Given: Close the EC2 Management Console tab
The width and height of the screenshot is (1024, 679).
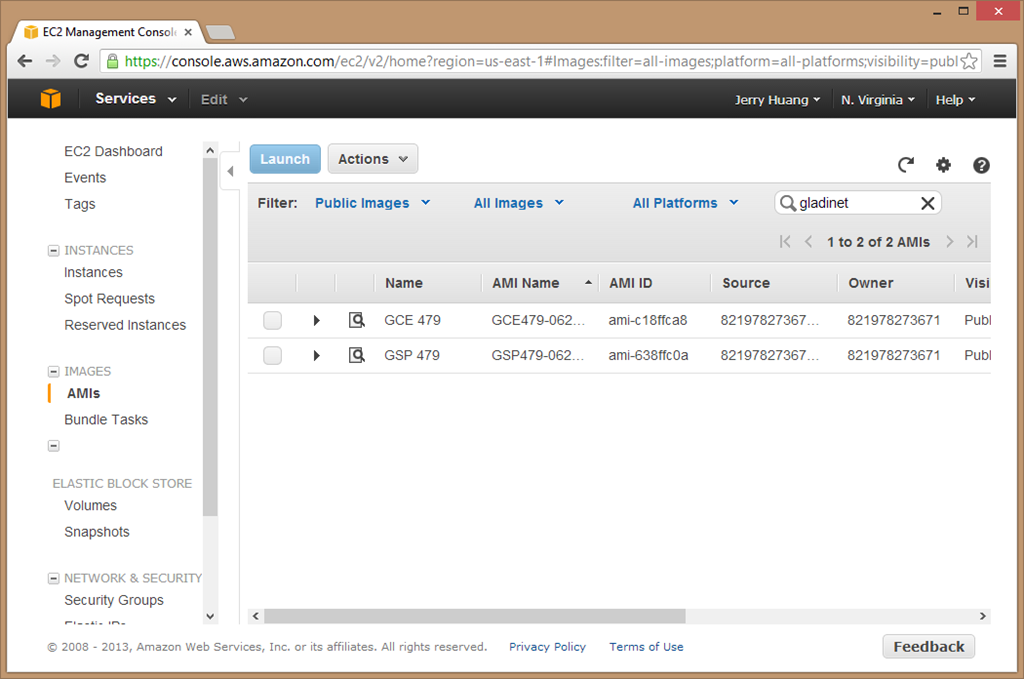Looking at the screenshot, I should click(188, 32).
